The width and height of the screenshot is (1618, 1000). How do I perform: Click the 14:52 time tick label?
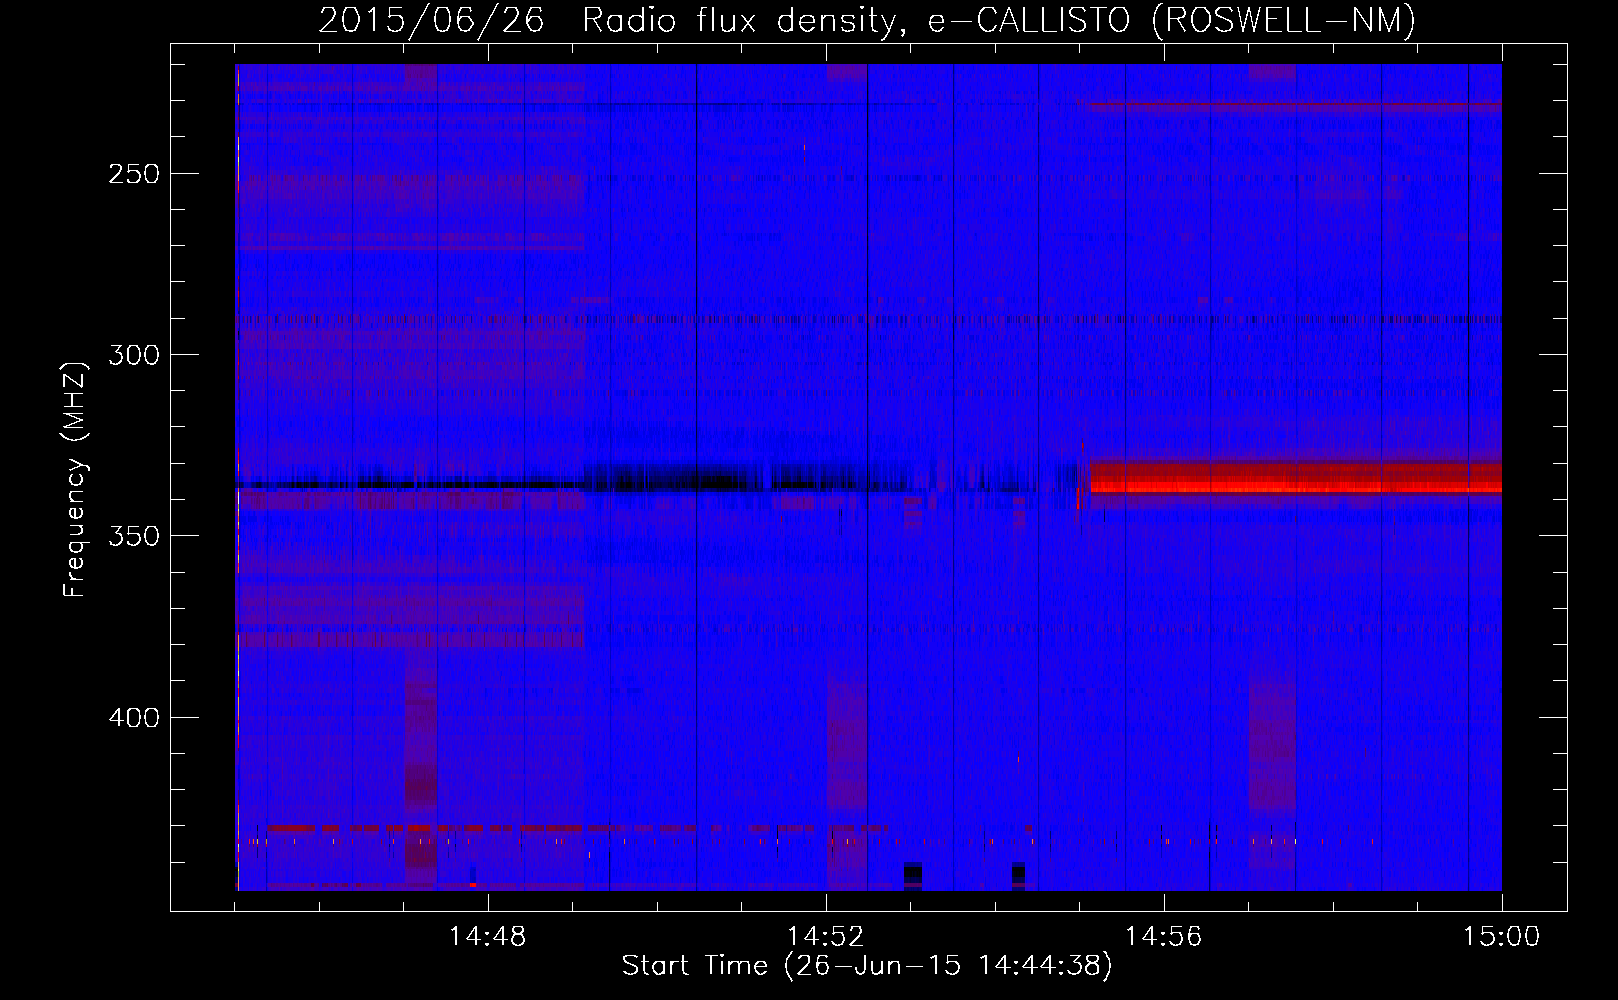coord(826,937)
